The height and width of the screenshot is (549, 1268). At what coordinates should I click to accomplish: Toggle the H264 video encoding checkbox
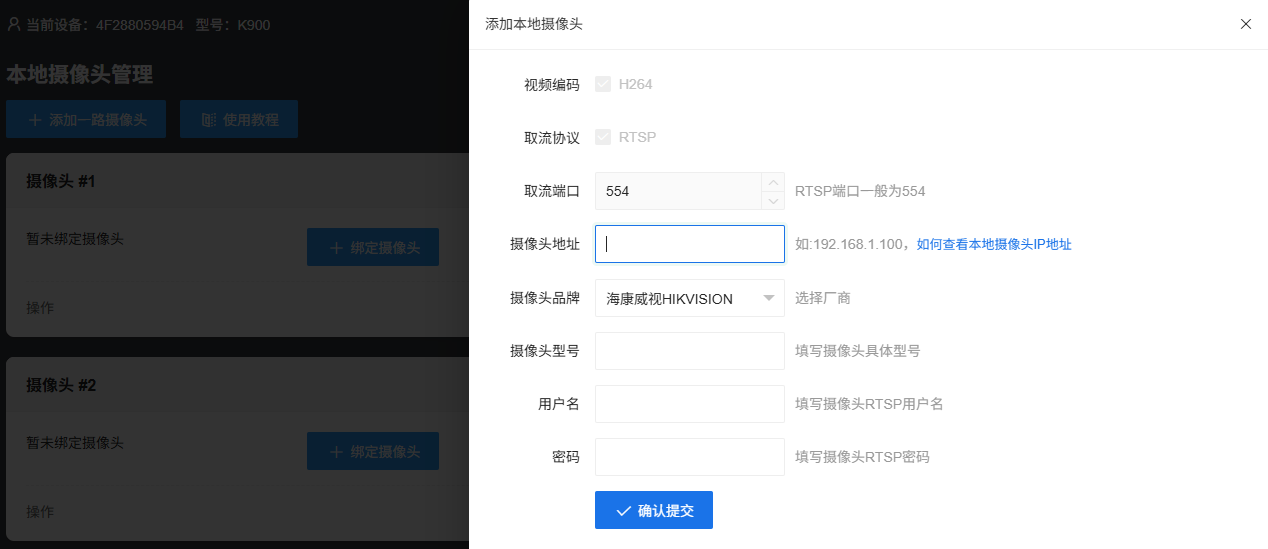(603, 84)
